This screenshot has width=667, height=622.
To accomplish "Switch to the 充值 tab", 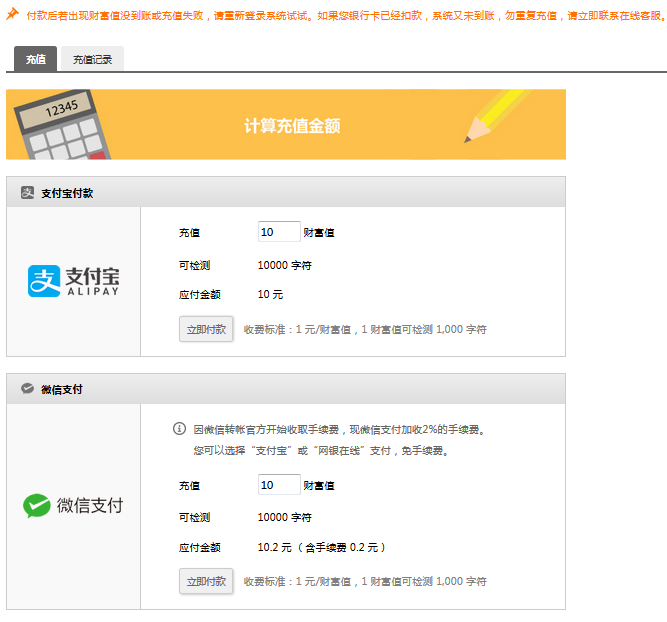I will (35, 59).
